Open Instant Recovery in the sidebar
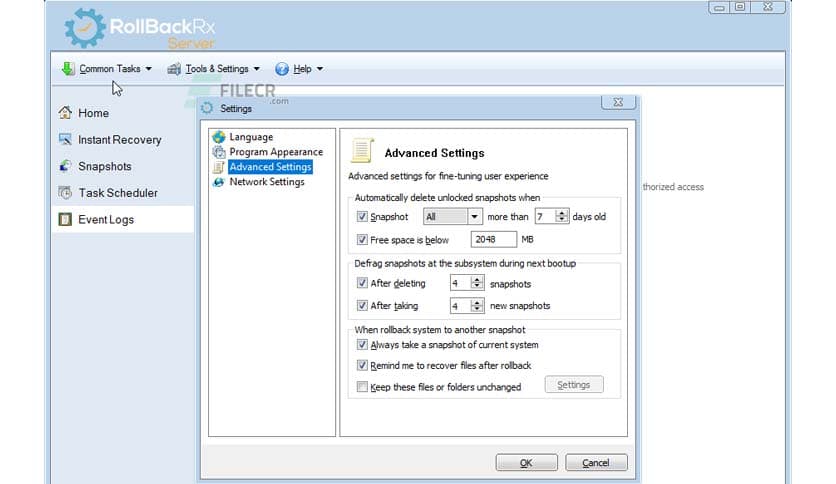Viewport: 836px width, 484px height. [119, 140]
